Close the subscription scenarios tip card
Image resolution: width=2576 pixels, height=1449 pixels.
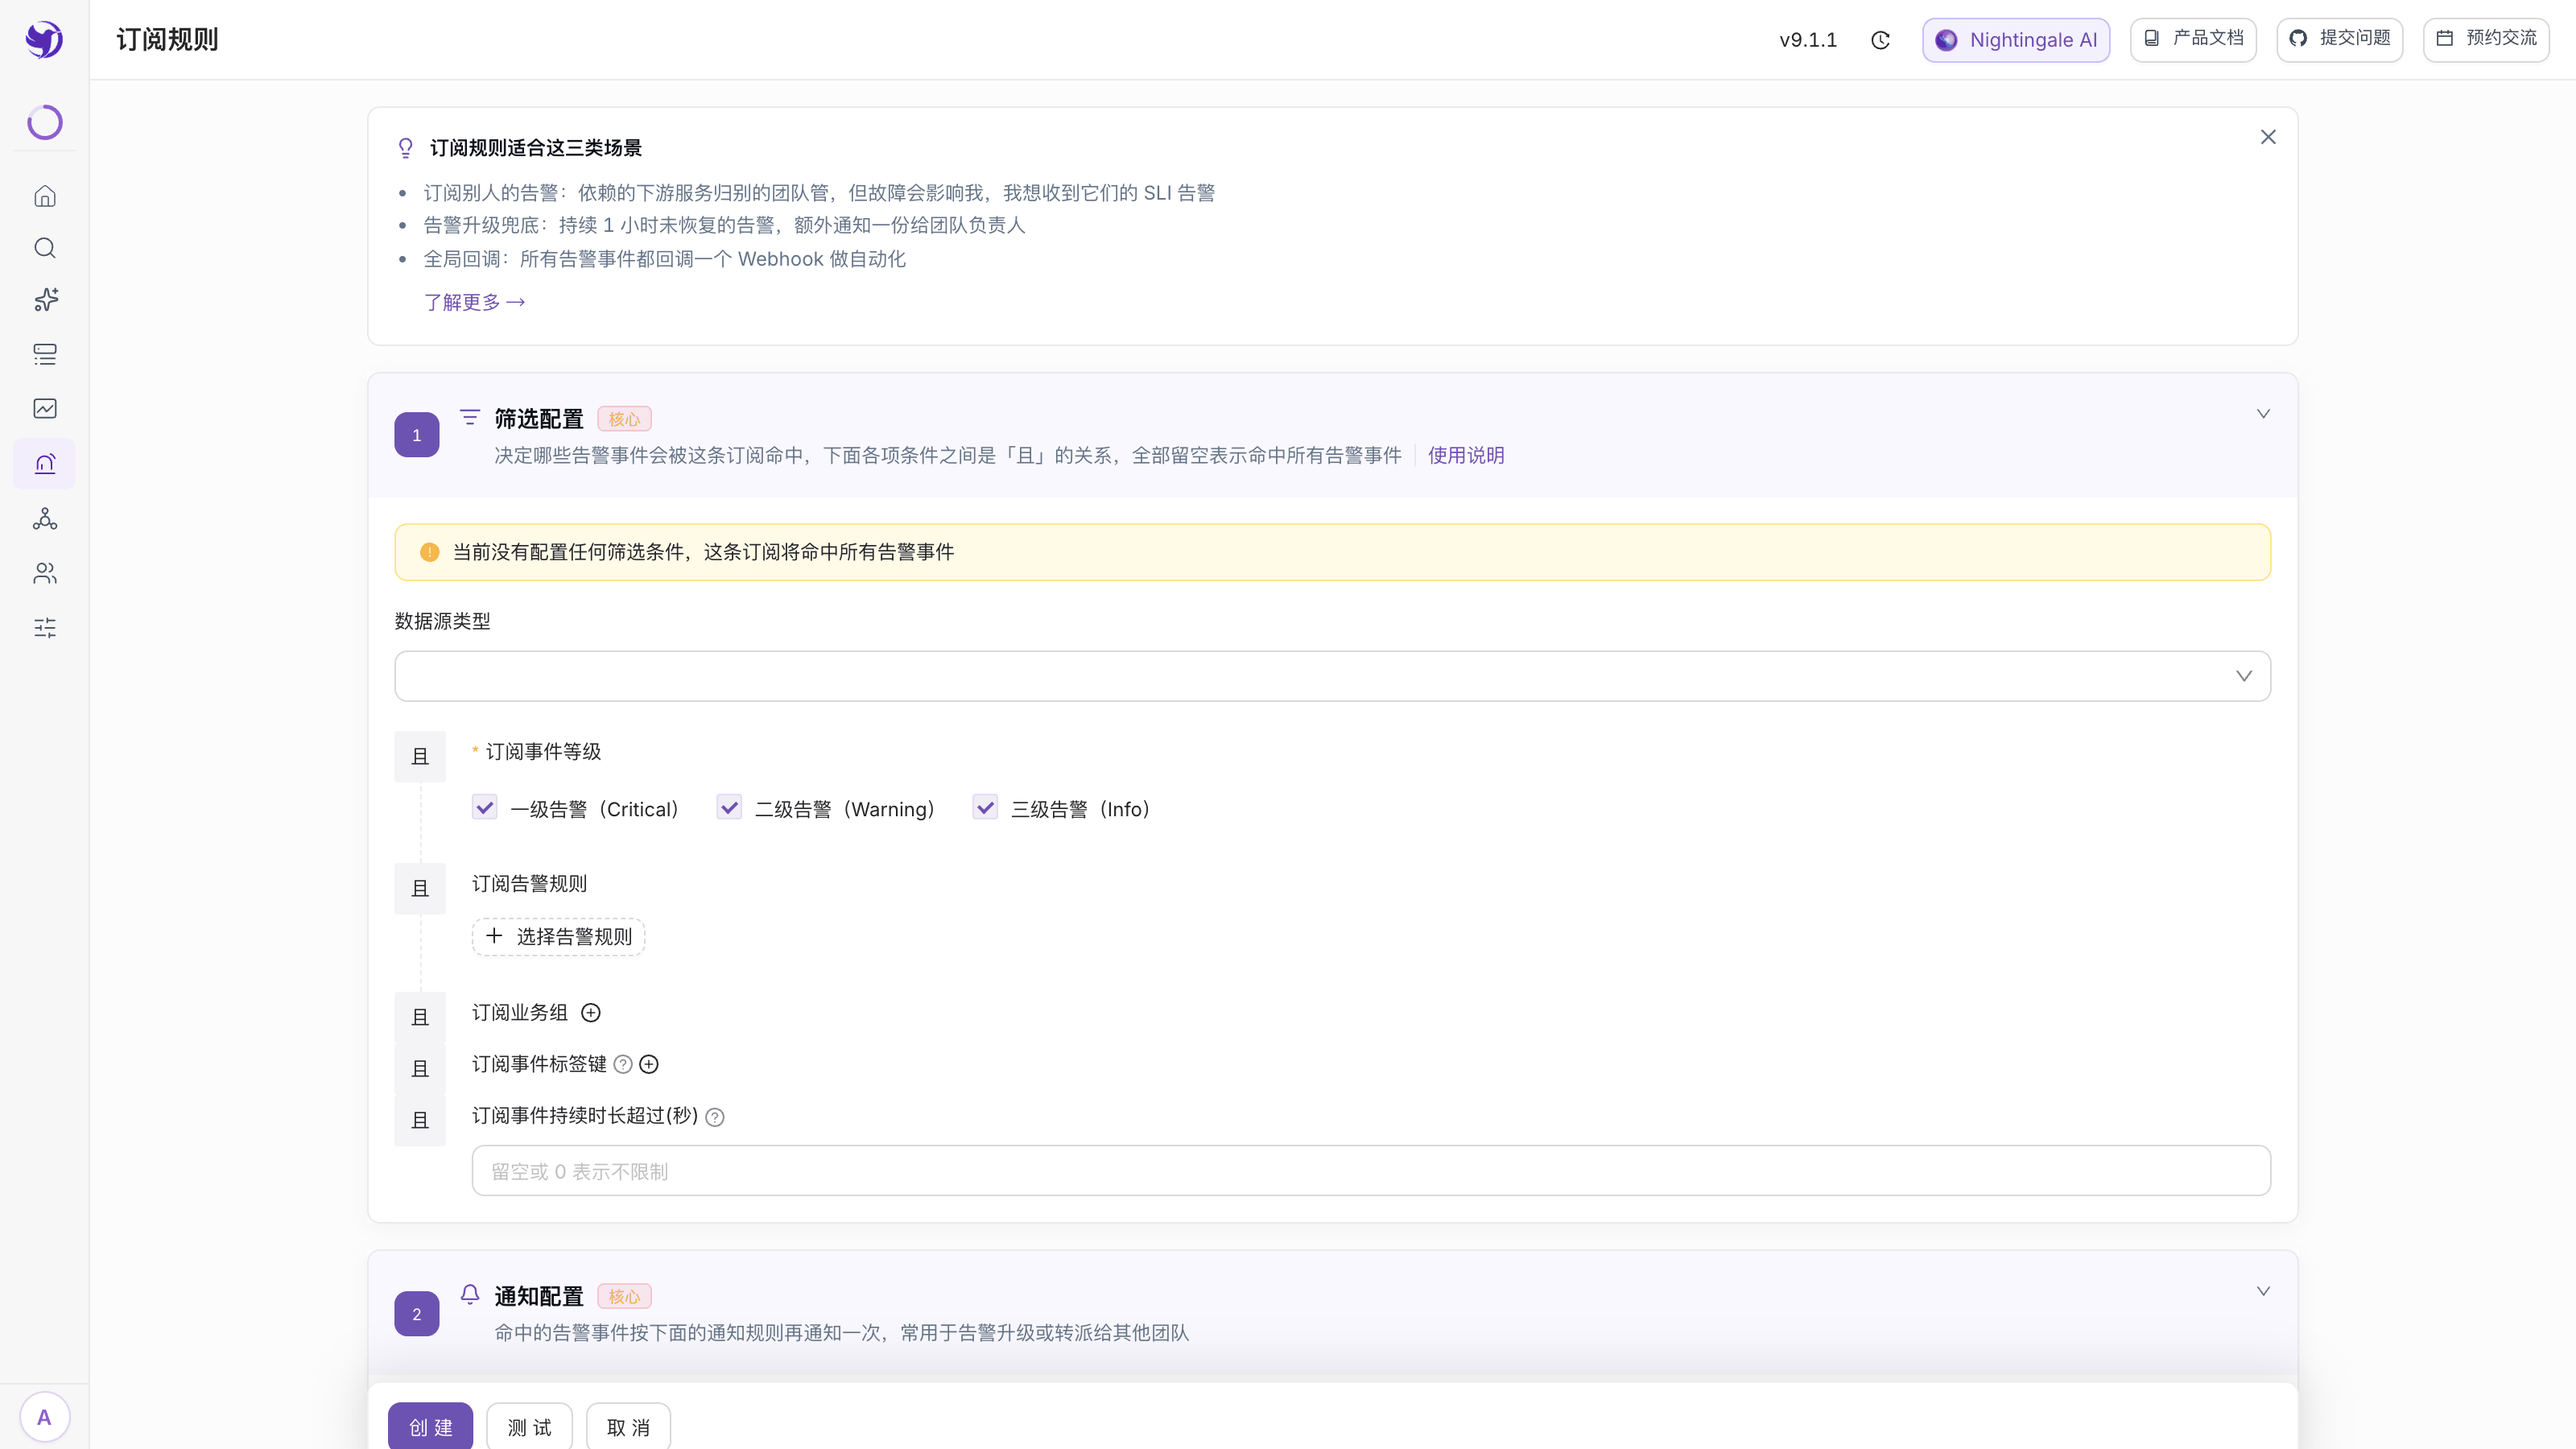click(x=2268, y=137)
